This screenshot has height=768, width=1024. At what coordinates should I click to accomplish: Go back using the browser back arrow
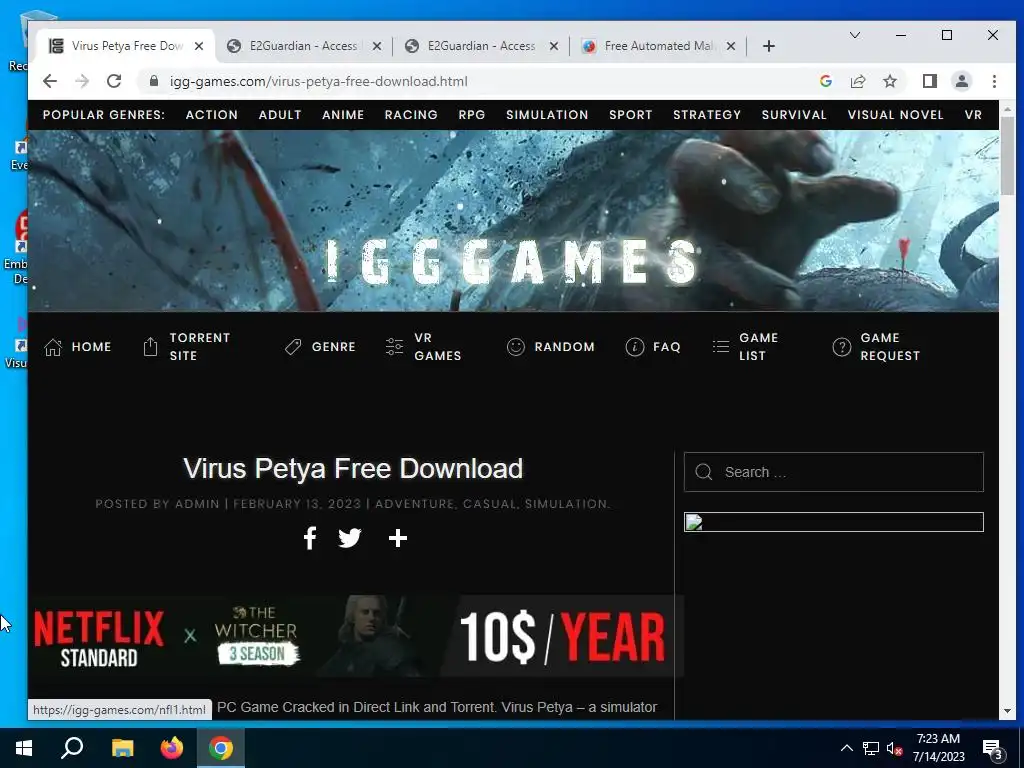[x=50, y=81]
